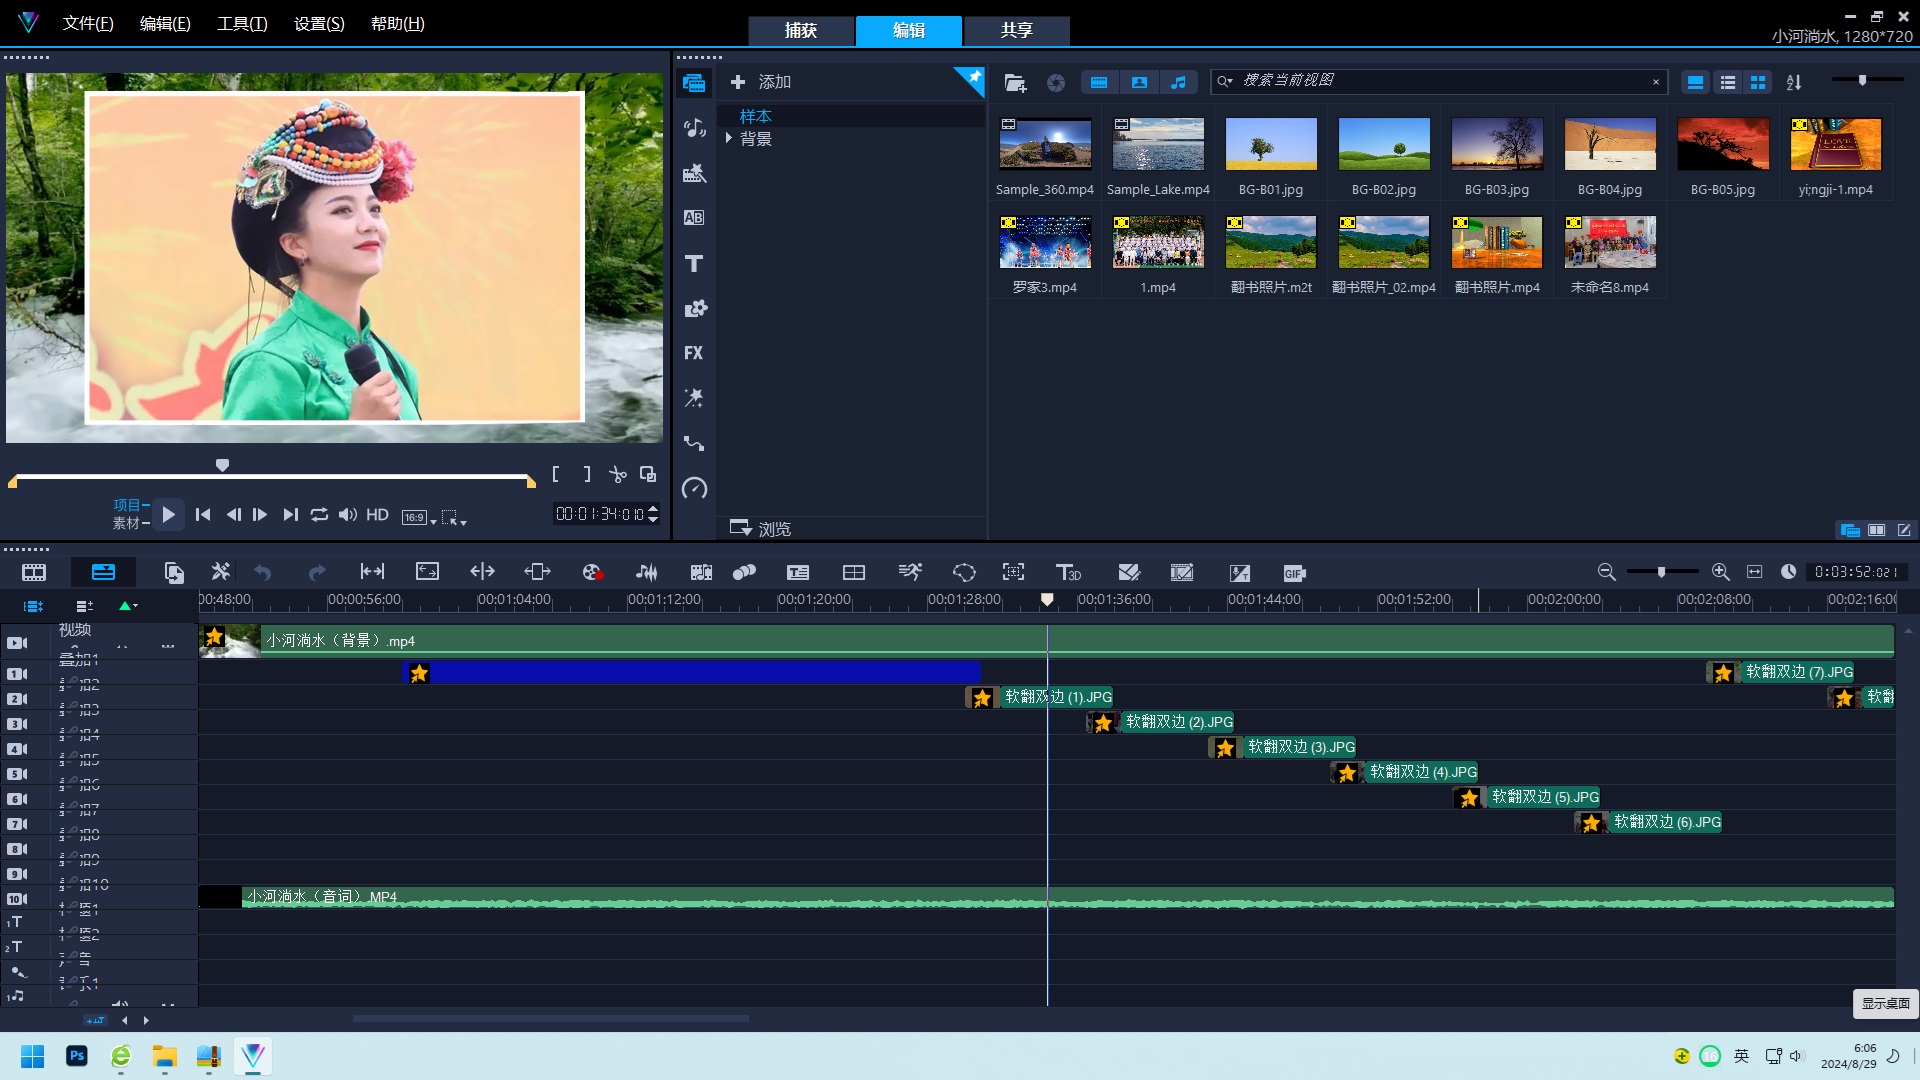Toggle HD preview mode

tap(377, 514)
